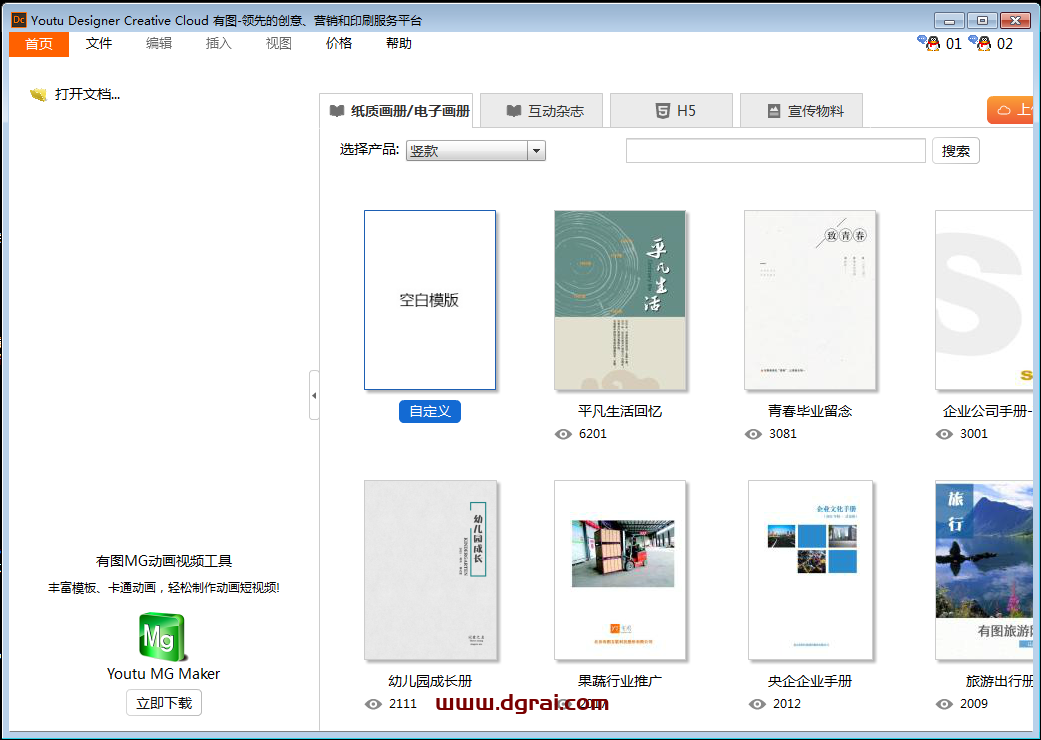Image resolution: width=1041 pixels, height=740 pixels.
Task: Switch to the 互动杂志 tab
Action: click(x=542, y=111)
